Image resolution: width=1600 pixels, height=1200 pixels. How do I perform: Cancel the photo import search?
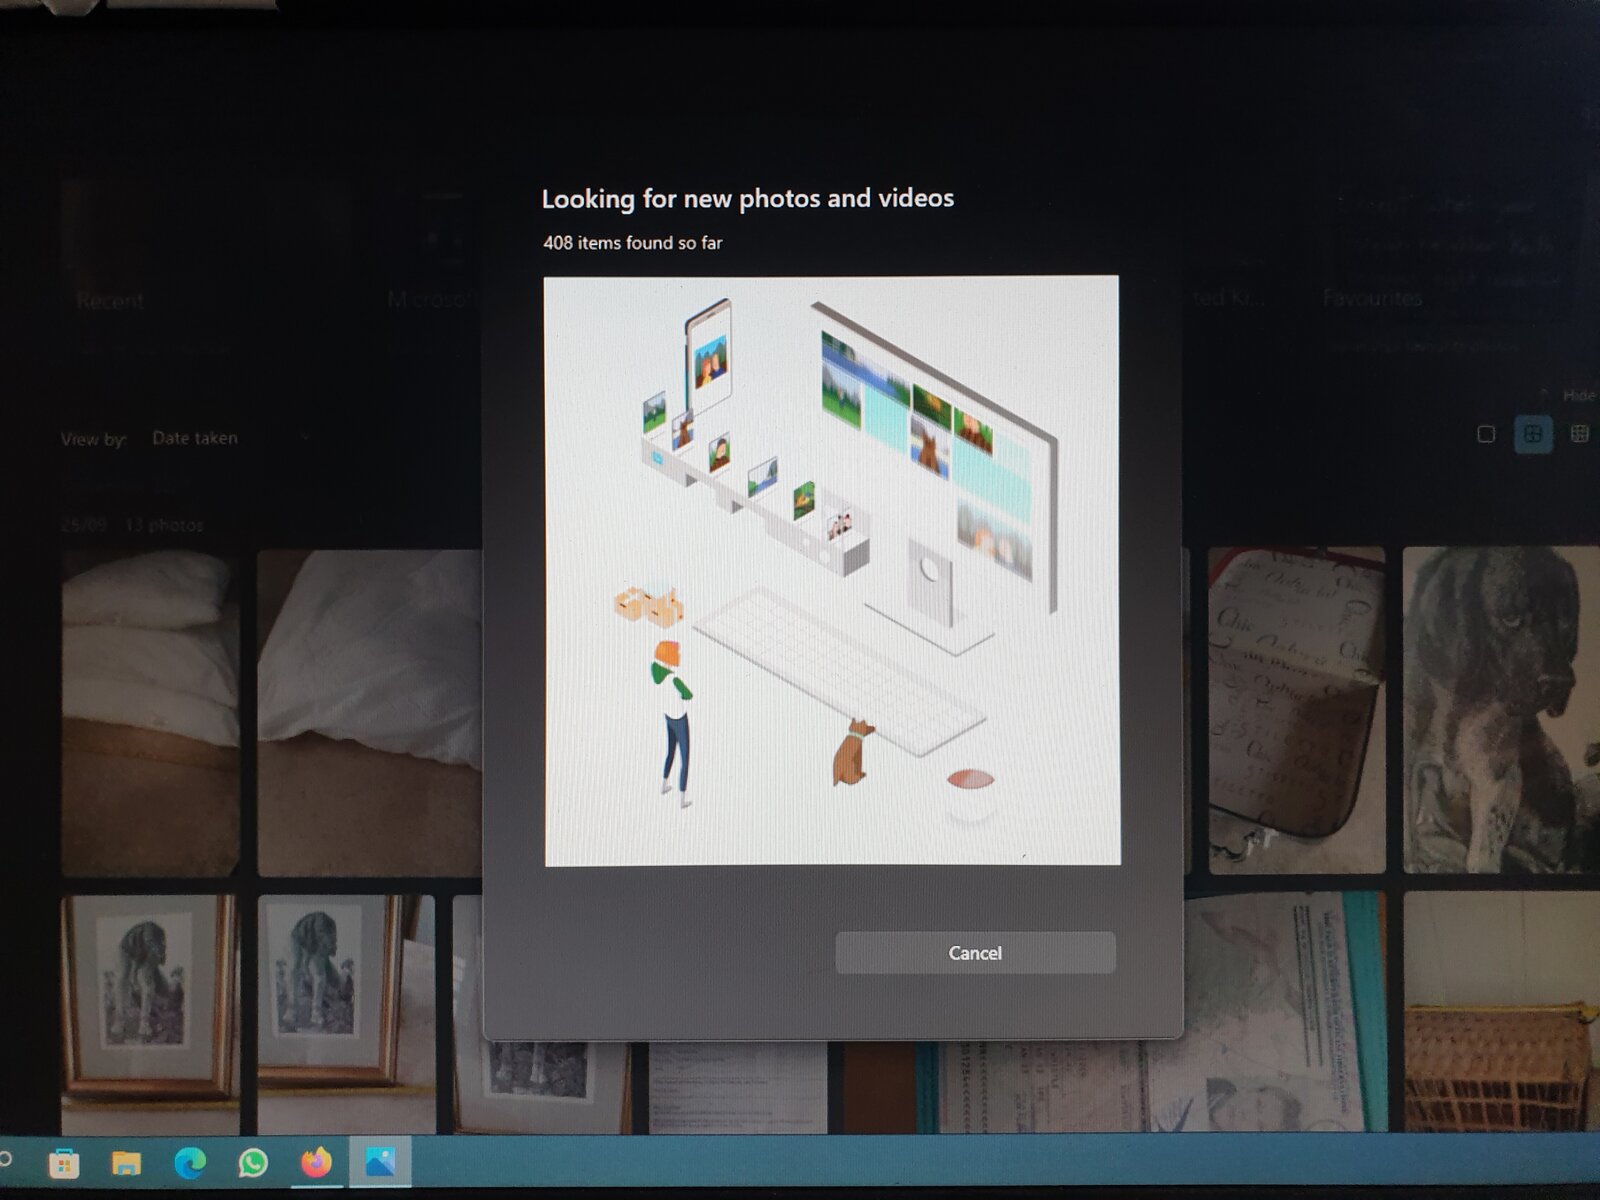(x=974, y=953)
